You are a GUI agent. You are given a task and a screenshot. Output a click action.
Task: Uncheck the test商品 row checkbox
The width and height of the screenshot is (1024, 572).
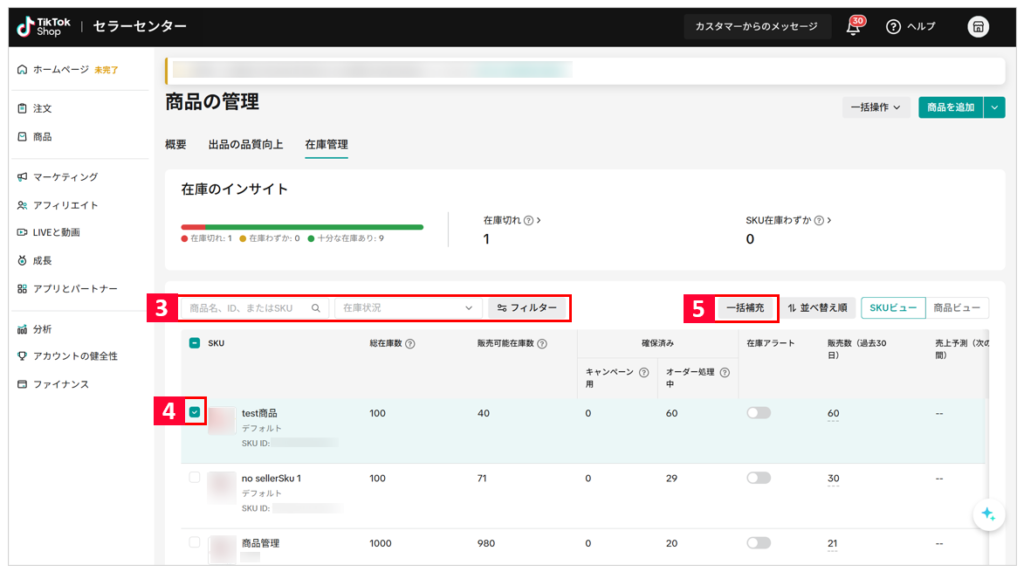(195, 412)
